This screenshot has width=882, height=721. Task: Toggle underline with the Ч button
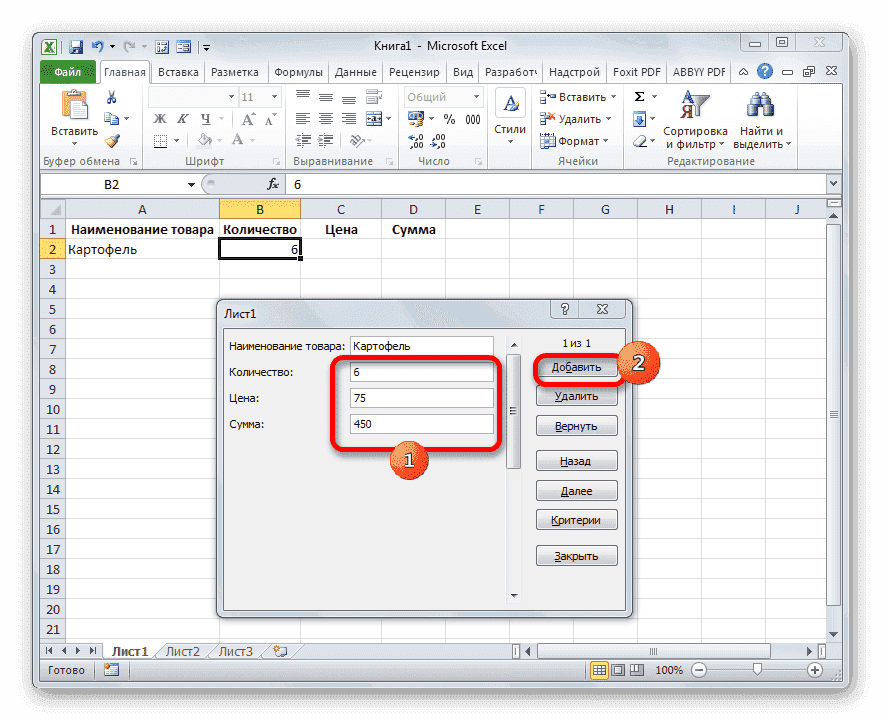pos(206,118)
